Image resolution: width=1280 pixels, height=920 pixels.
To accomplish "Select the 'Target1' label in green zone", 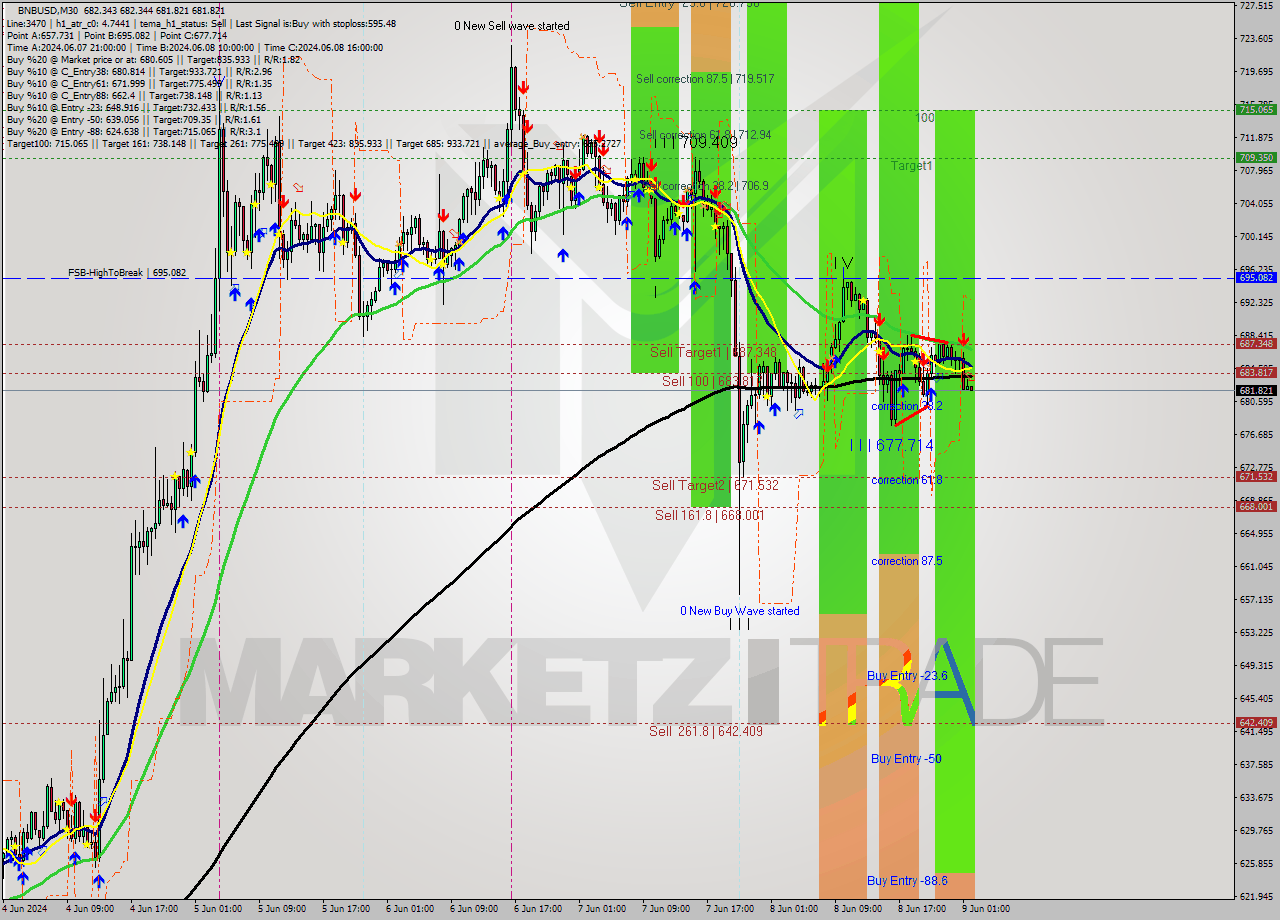I will click(912, 166).
